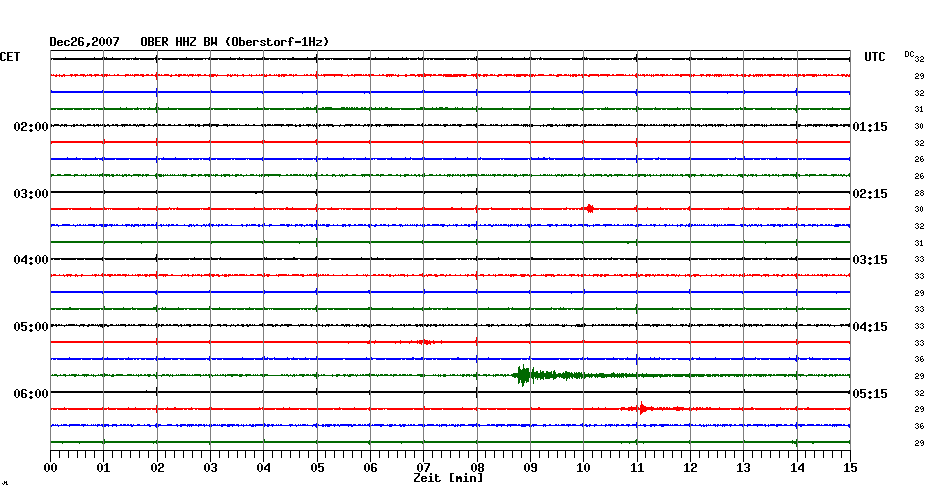Select minute label 04 on the time axis
This screenshot has height=494, width=930.
click(x=264, y=468)
